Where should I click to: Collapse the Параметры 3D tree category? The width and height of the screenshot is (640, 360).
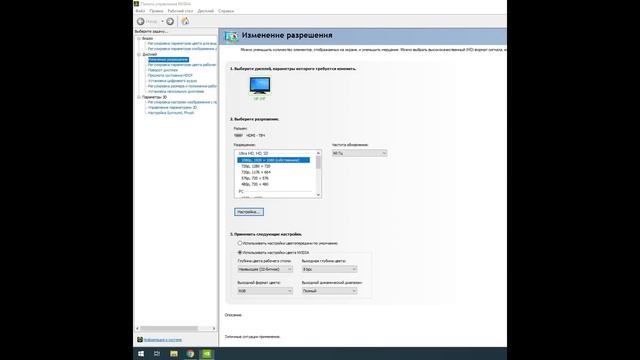(139, 97)
